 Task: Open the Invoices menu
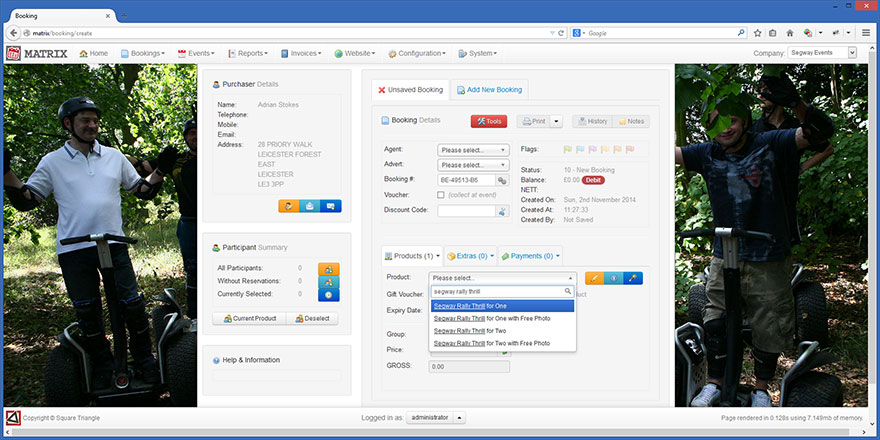[x=301, y=53]
